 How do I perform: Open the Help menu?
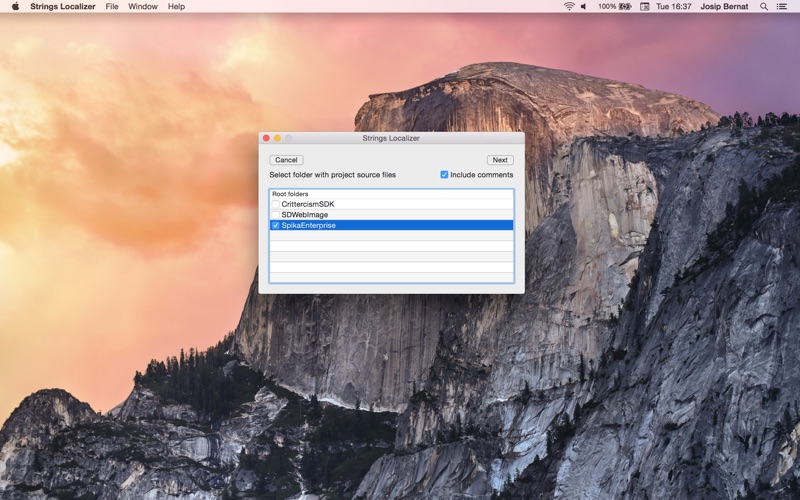(x=177, y=7)
